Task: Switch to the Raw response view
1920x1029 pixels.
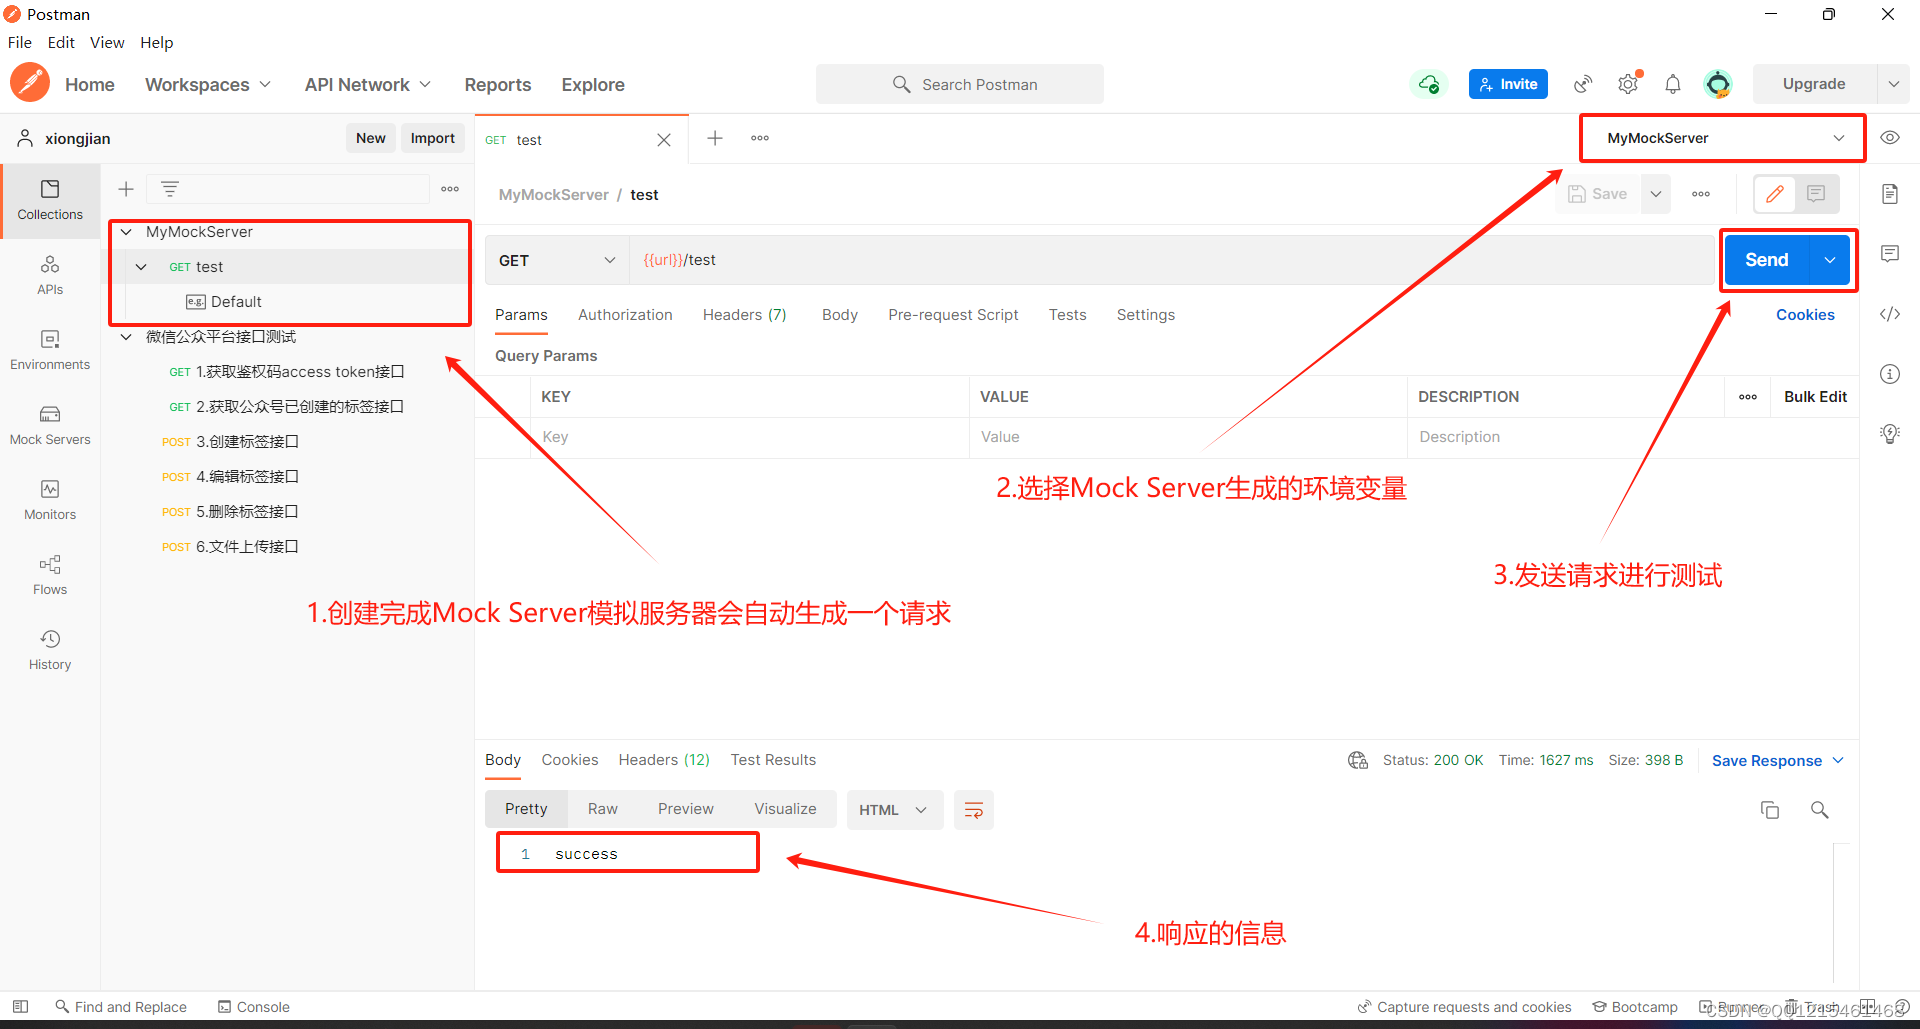Action: pyautogui.click(x=602, y=809)
